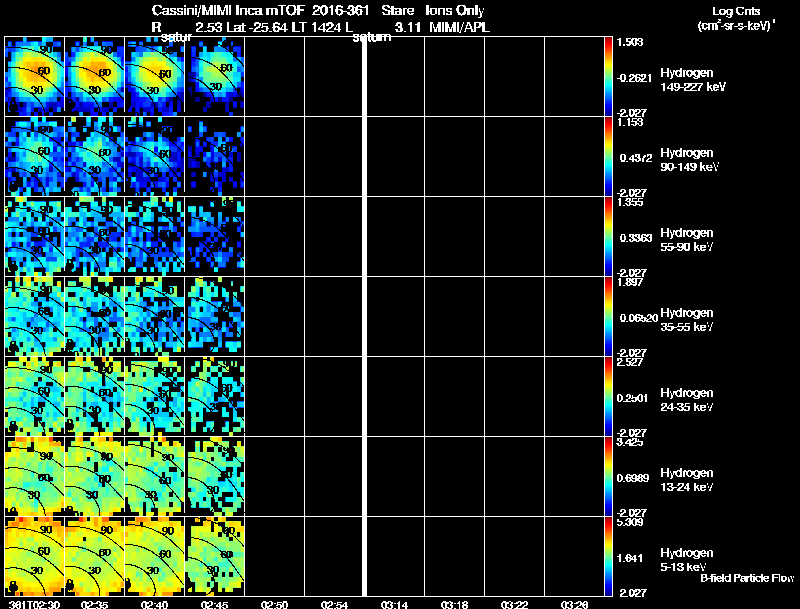Viewport: 800px width, 609px height.
Task: Click the 55-90 keV image at 02:40
Action: pyautogui.click(x=155, y=236)
